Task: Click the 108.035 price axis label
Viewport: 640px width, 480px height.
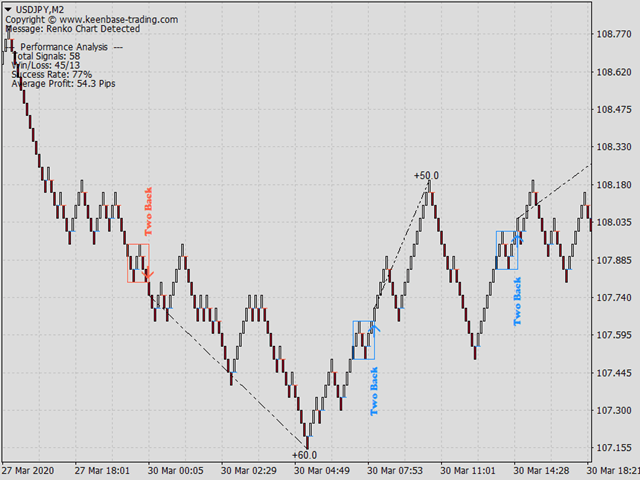Action: pos(614,222)
